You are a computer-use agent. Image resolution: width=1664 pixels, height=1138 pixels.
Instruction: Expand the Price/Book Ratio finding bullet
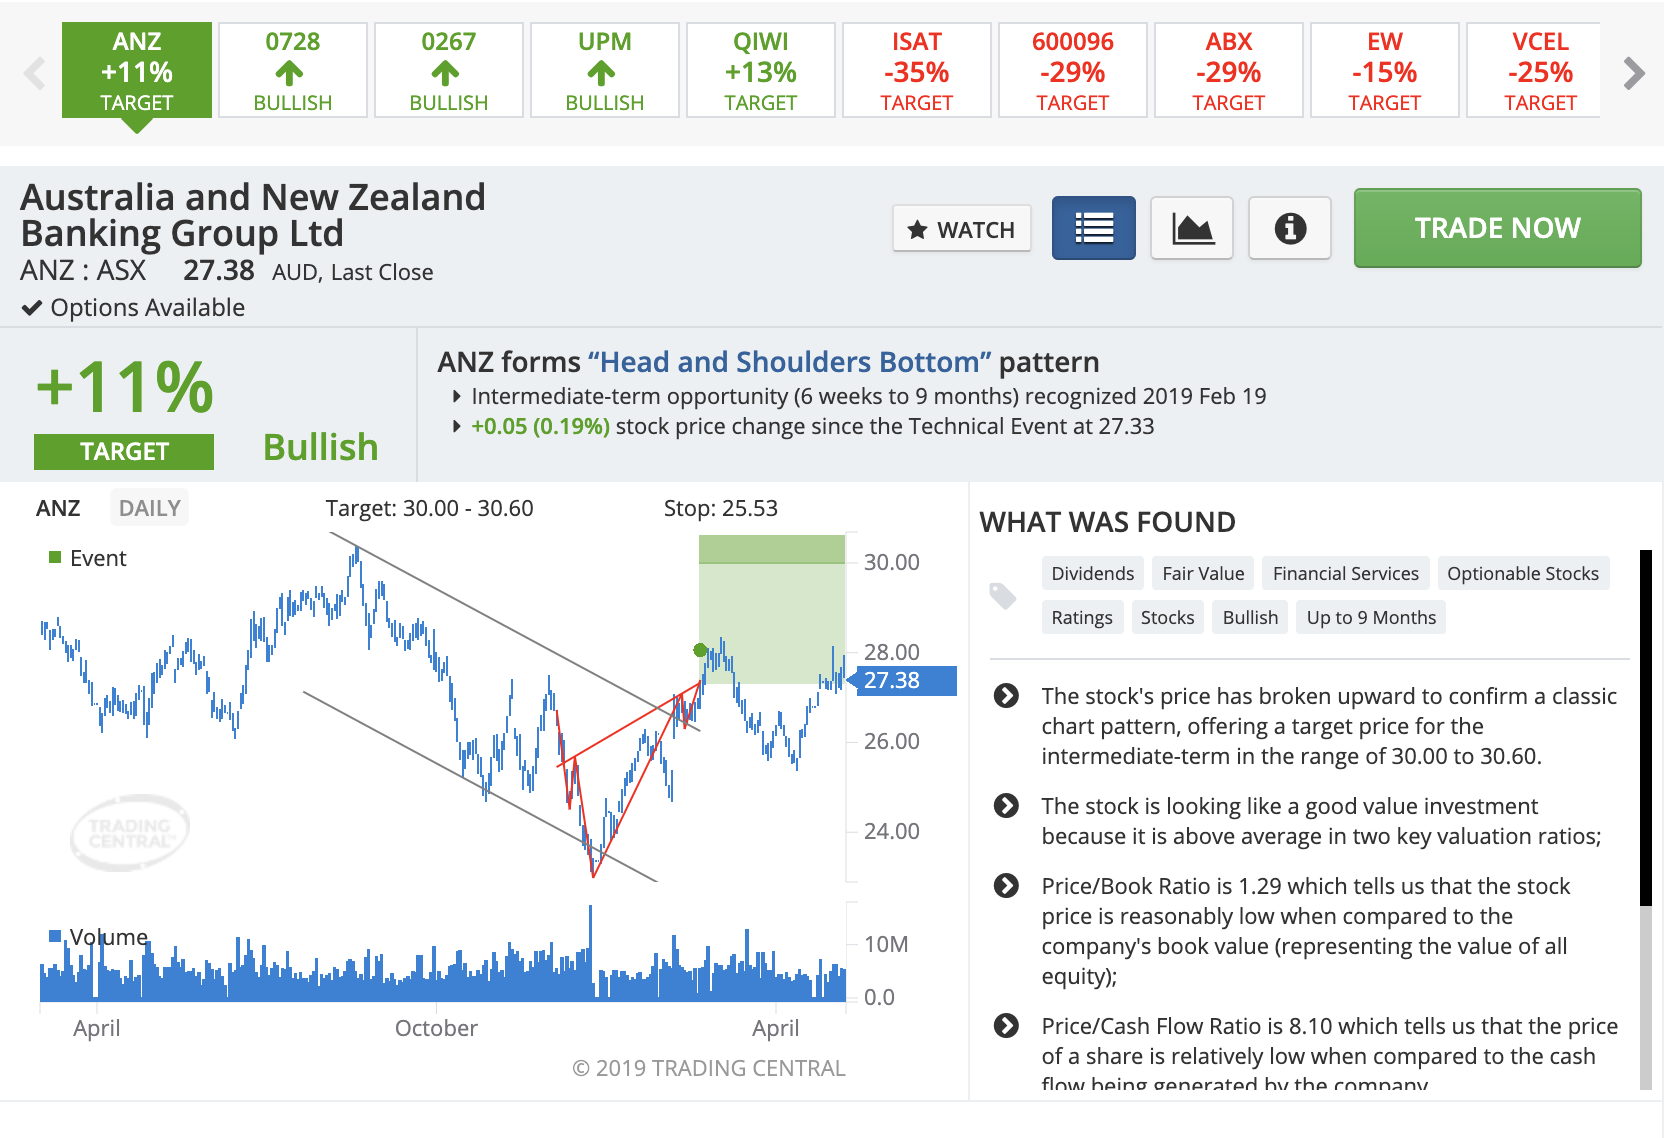[x=1006, y=885]
